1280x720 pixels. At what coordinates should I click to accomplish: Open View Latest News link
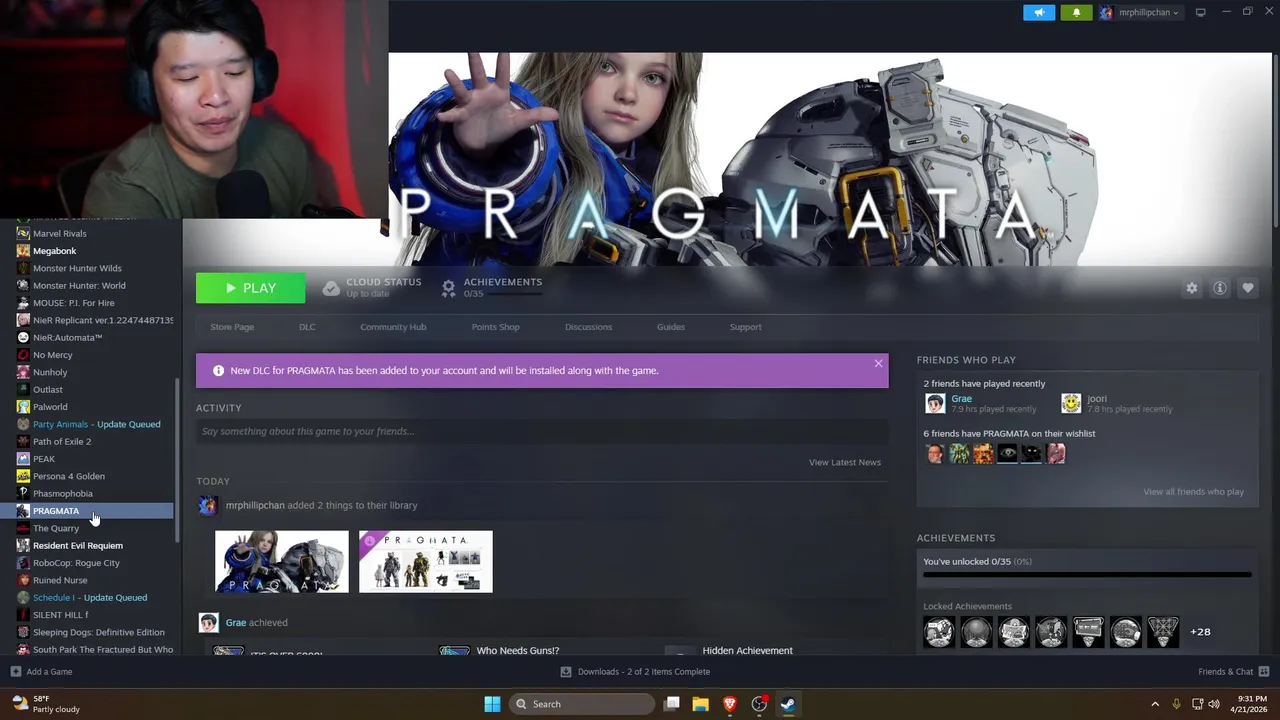tap(844, 462)
